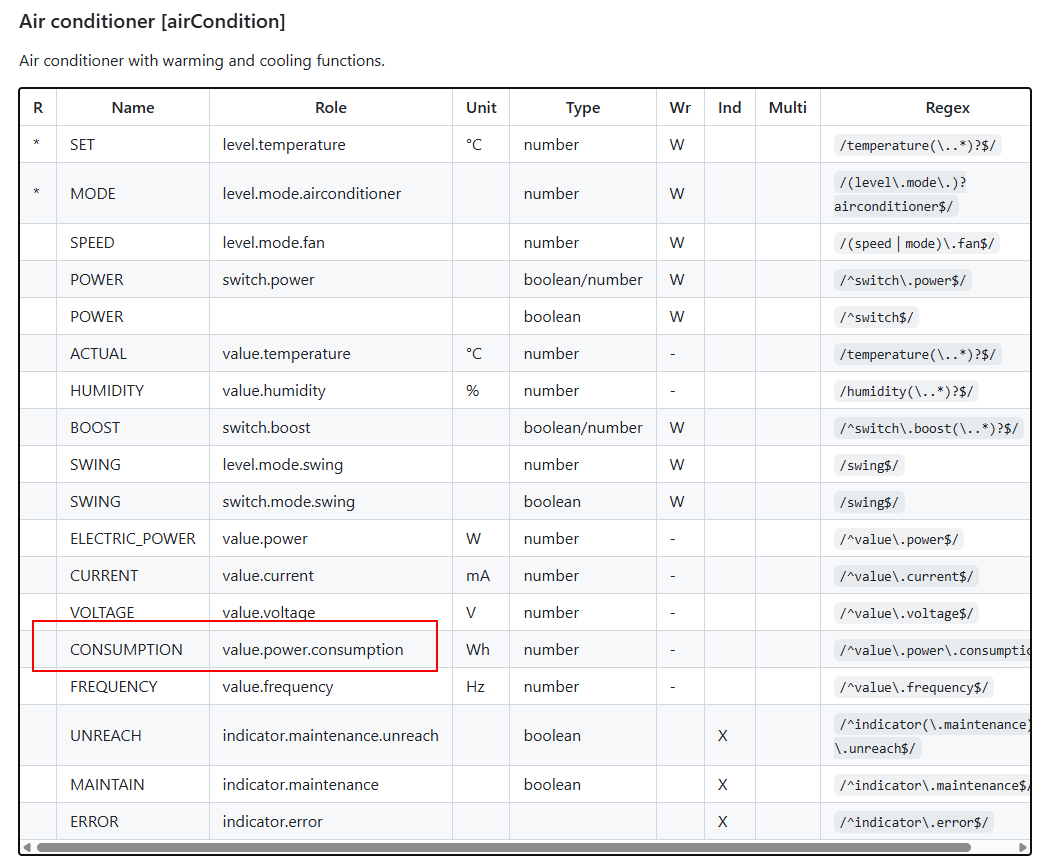Click the Name column header
Screen dimensions: 1055x858
[133, 108]
